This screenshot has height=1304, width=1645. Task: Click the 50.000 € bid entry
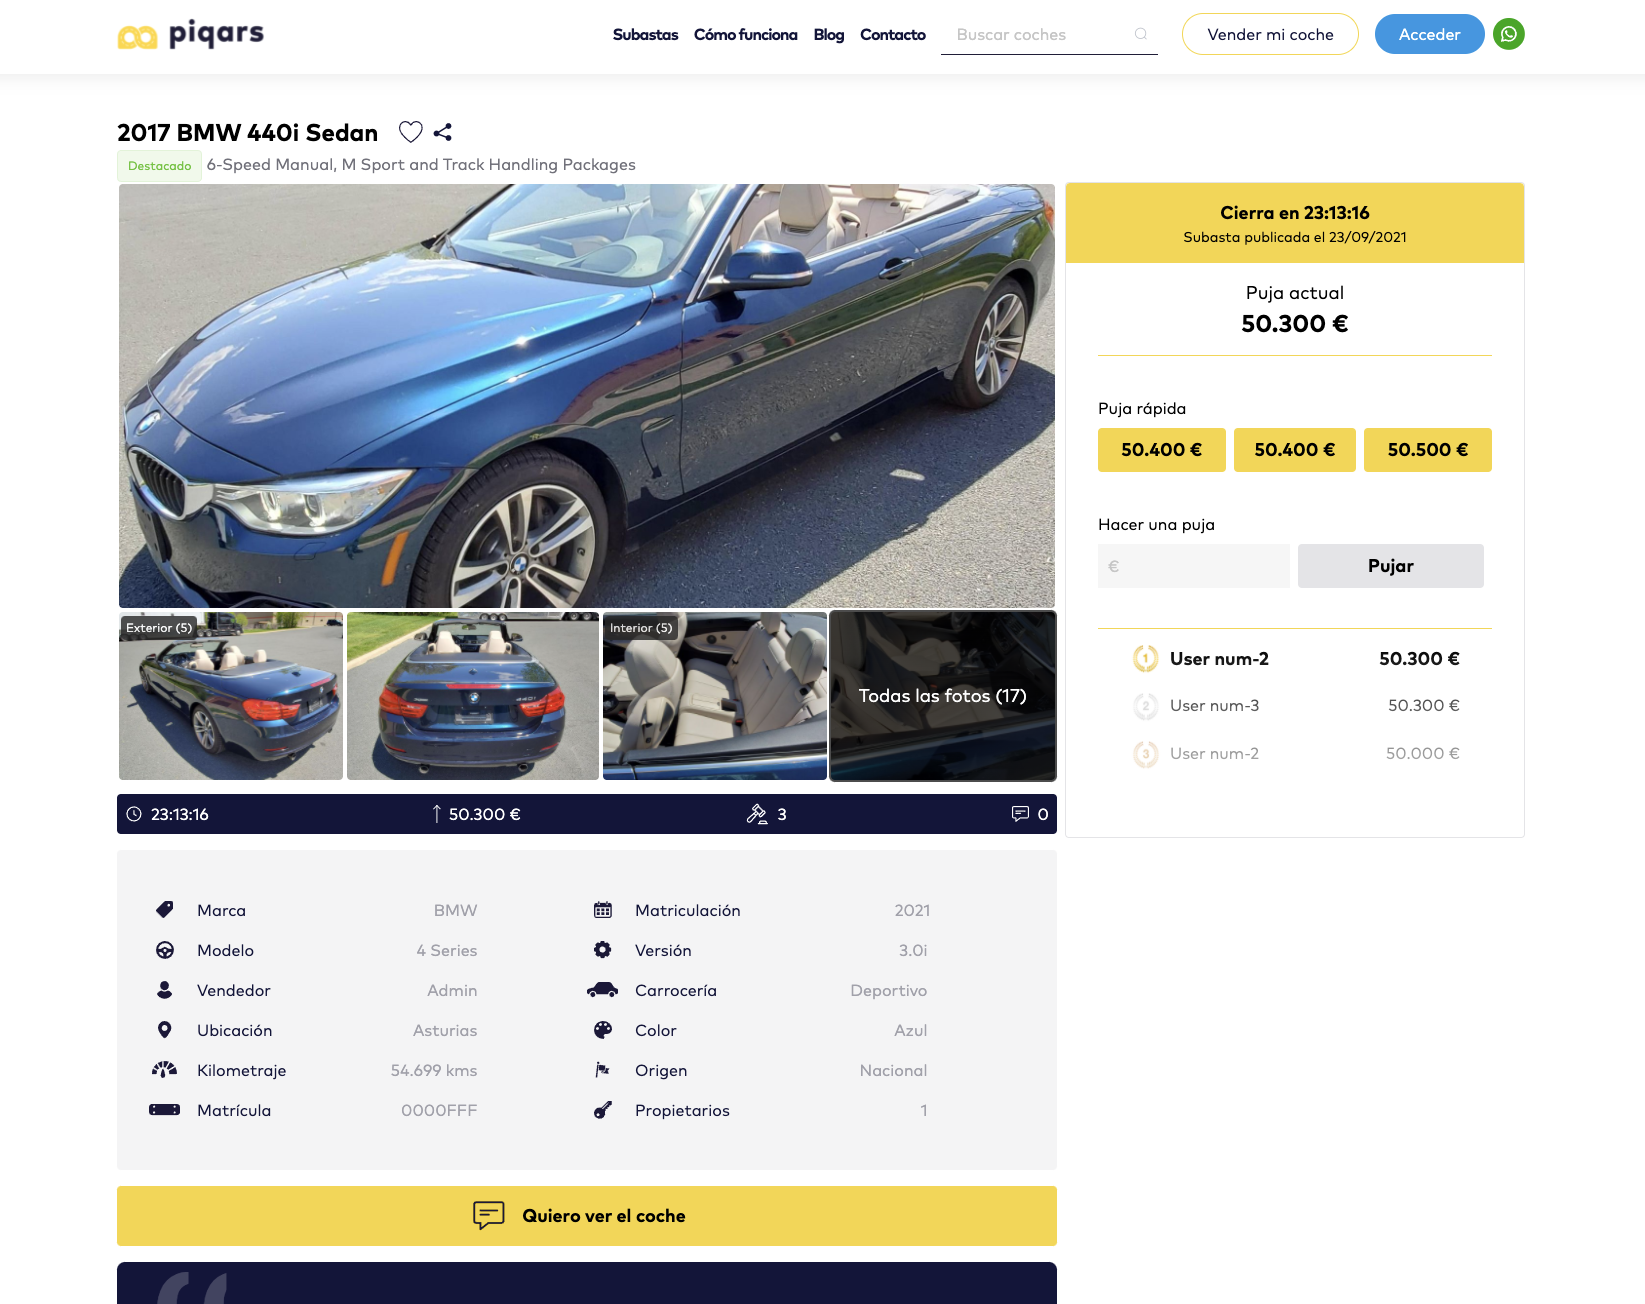(x=1422, y=754)
